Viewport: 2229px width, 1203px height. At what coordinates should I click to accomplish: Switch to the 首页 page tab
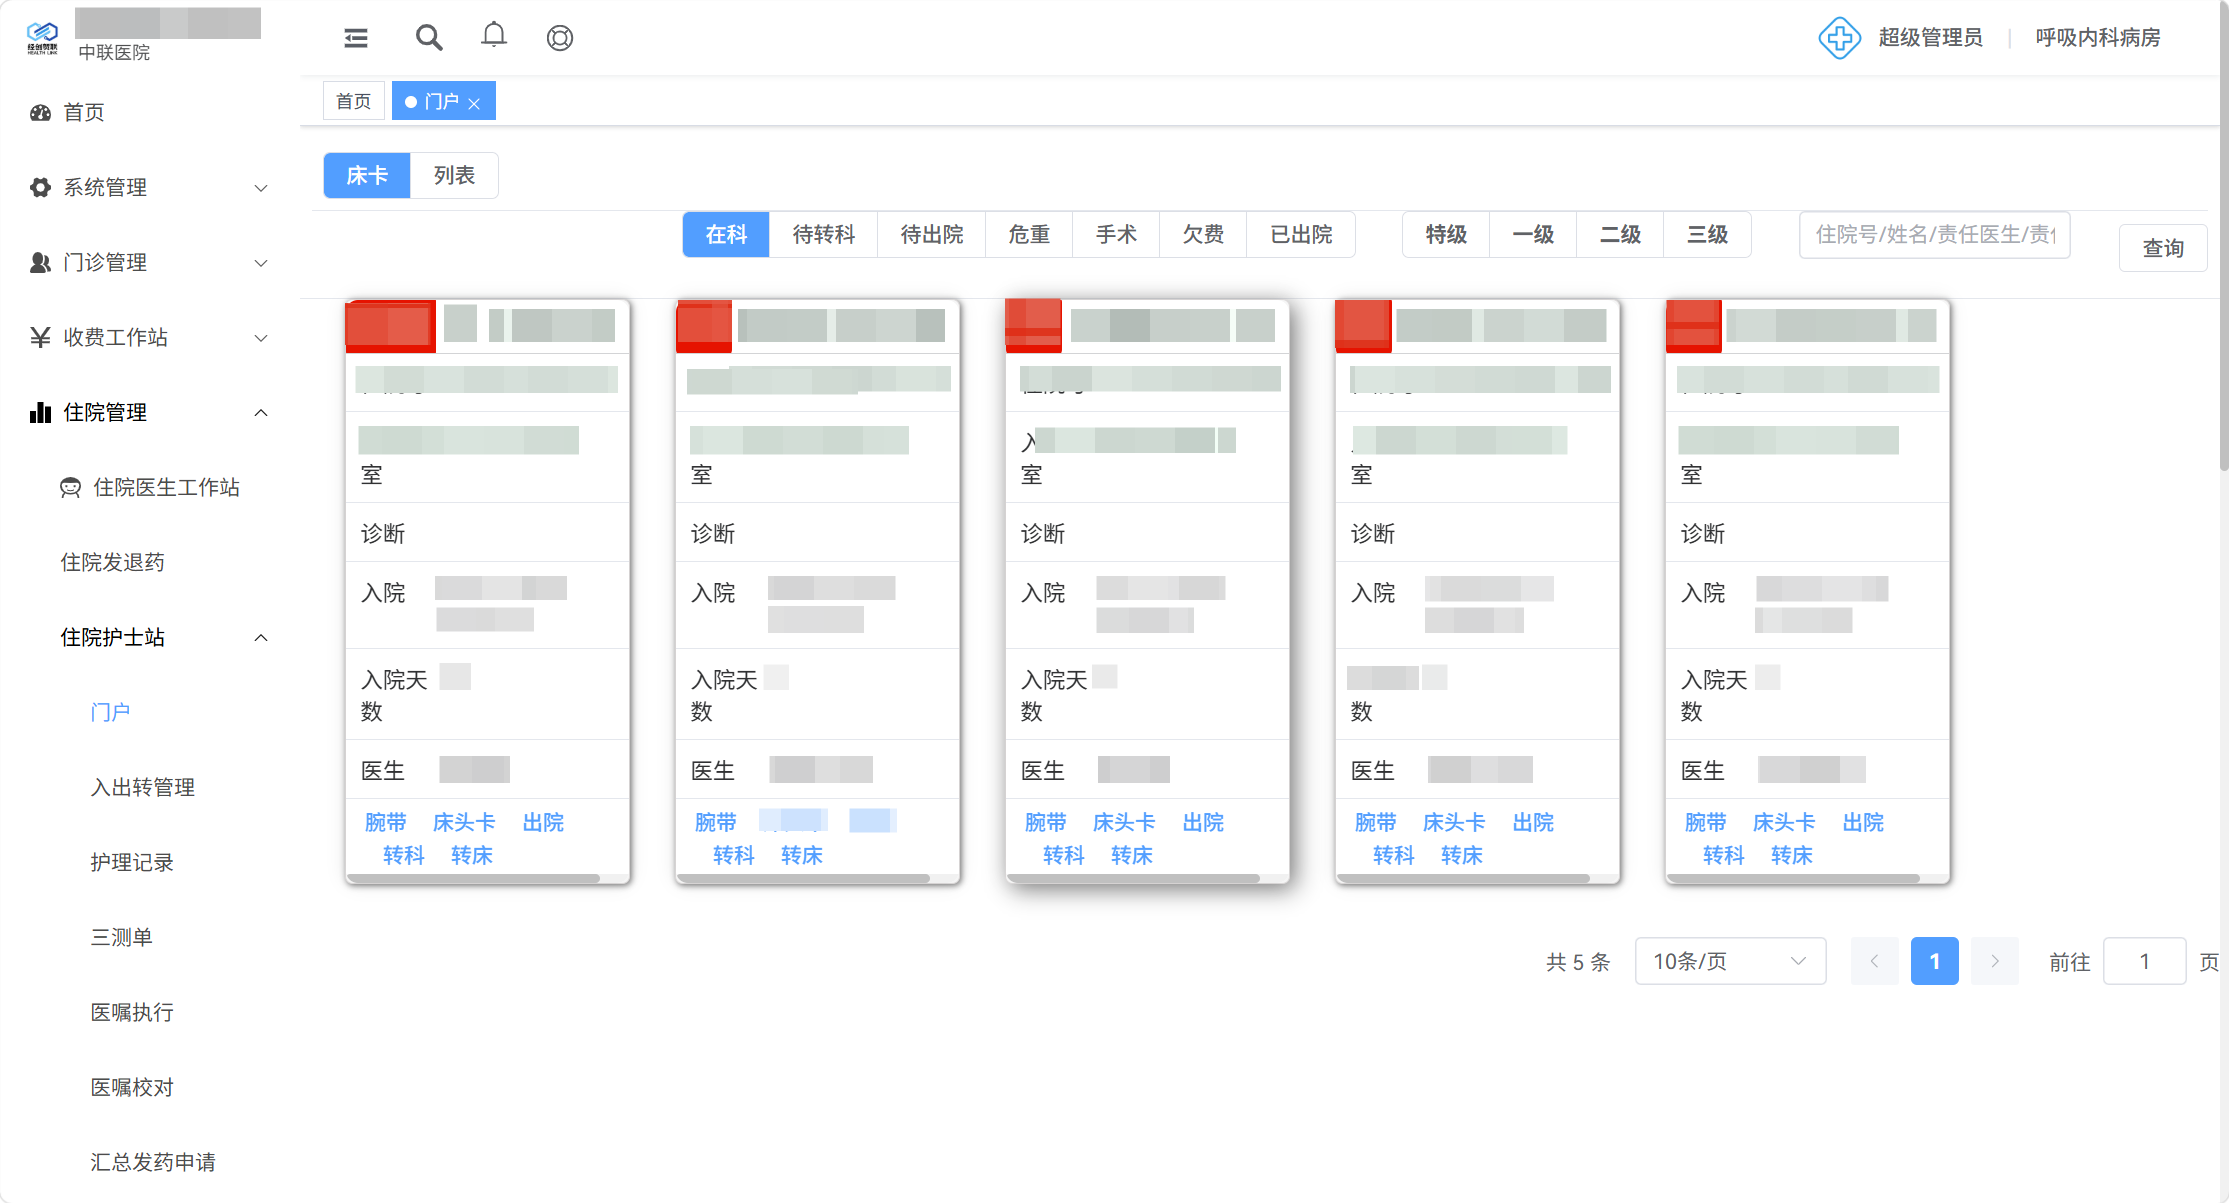354,101
